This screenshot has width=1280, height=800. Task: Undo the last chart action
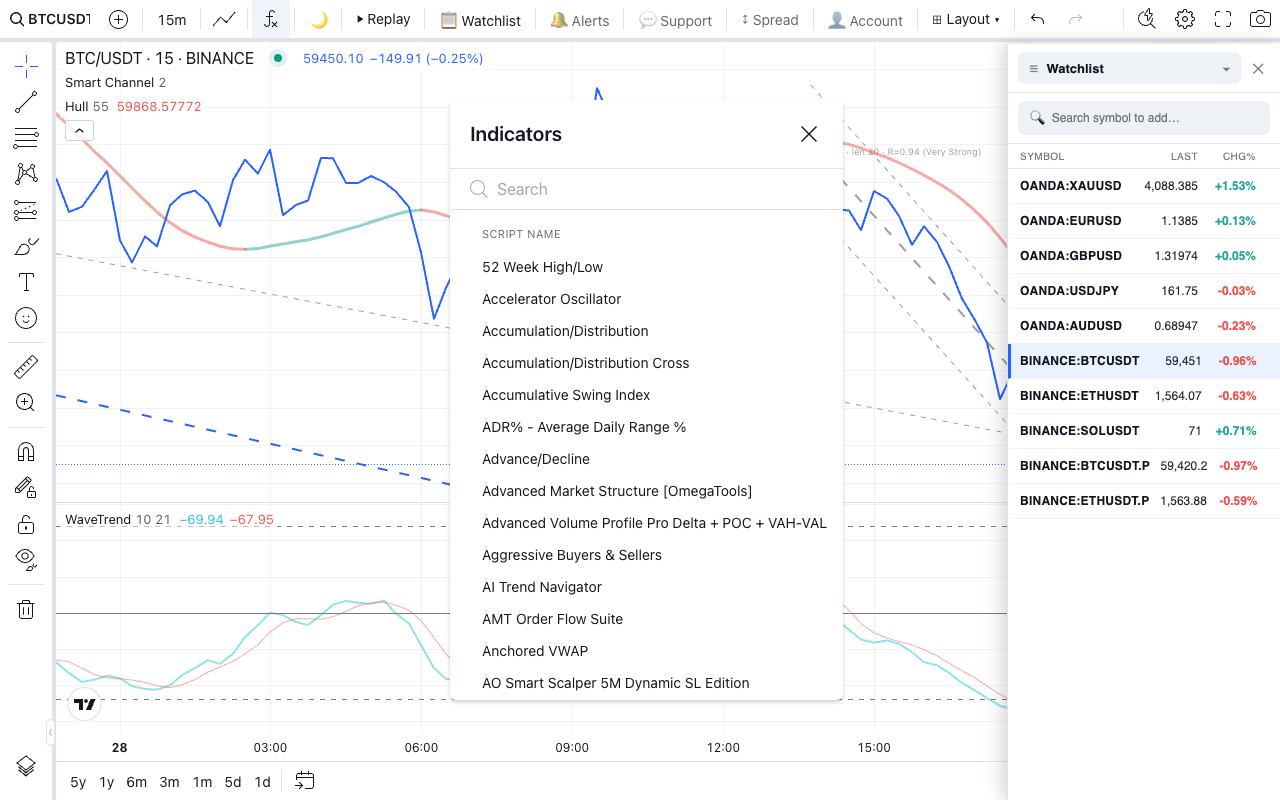[1037, 19]
